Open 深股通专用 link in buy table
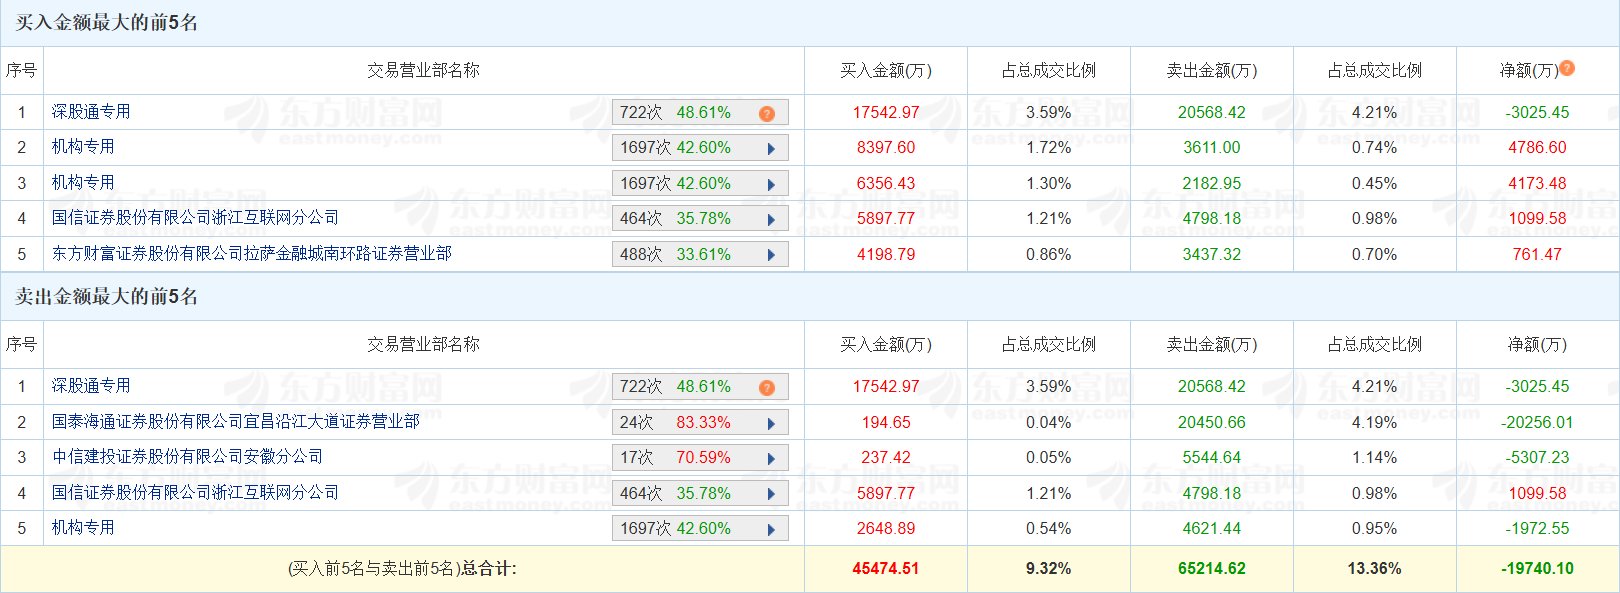This screenshot has height=593, width=1620. point(91,112)
